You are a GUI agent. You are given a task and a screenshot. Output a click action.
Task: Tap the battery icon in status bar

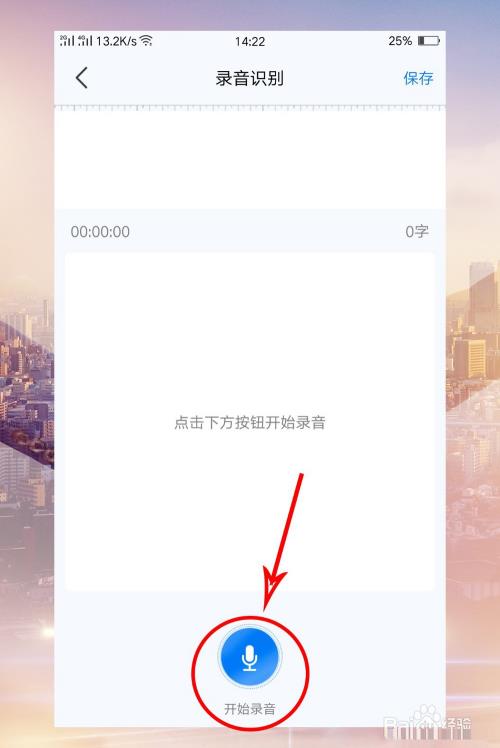point(428,41)
